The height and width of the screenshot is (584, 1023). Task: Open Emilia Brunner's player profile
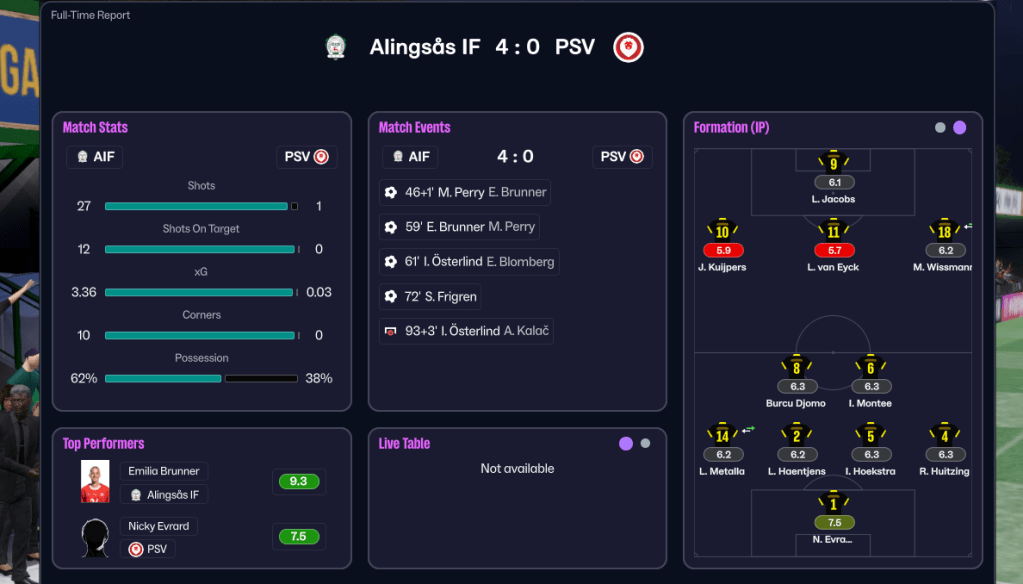(164, 471)
